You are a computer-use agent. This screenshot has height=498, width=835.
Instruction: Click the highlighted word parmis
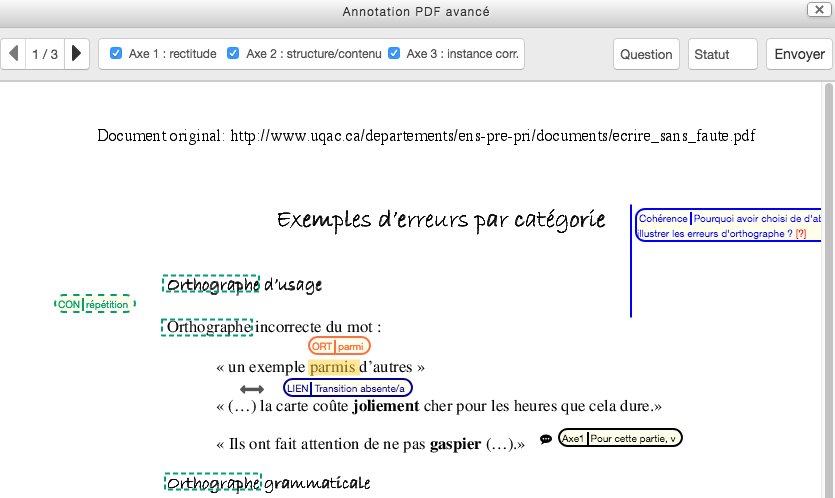pos(332,367)
